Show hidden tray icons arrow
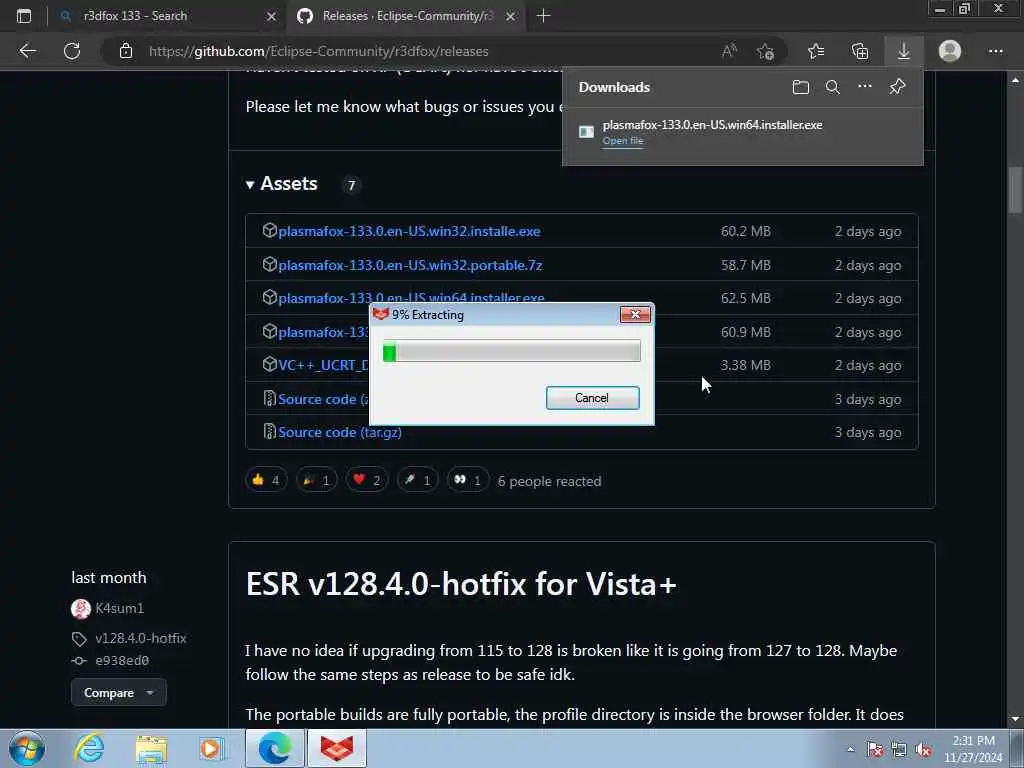 (x=850, y=749)
